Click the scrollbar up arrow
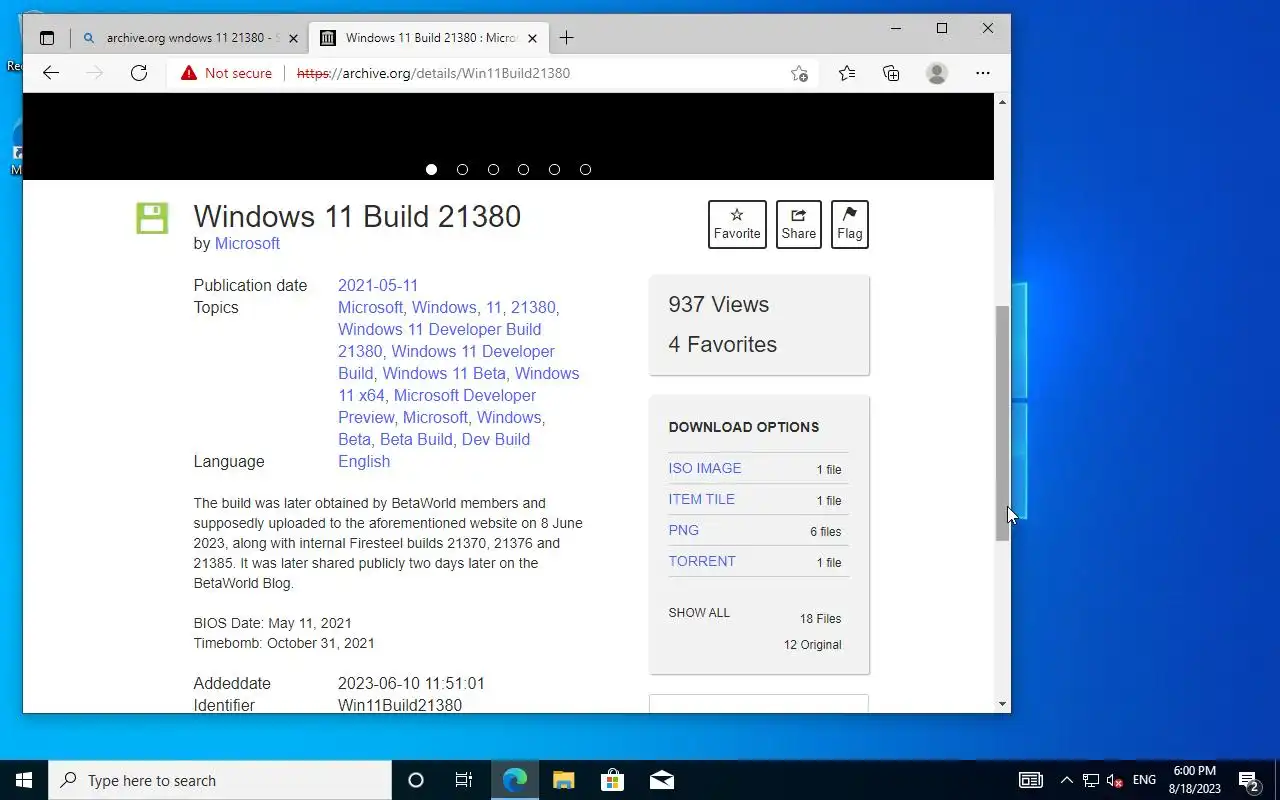This screenshot has height=800, width=1280. tap(1002, 102)
